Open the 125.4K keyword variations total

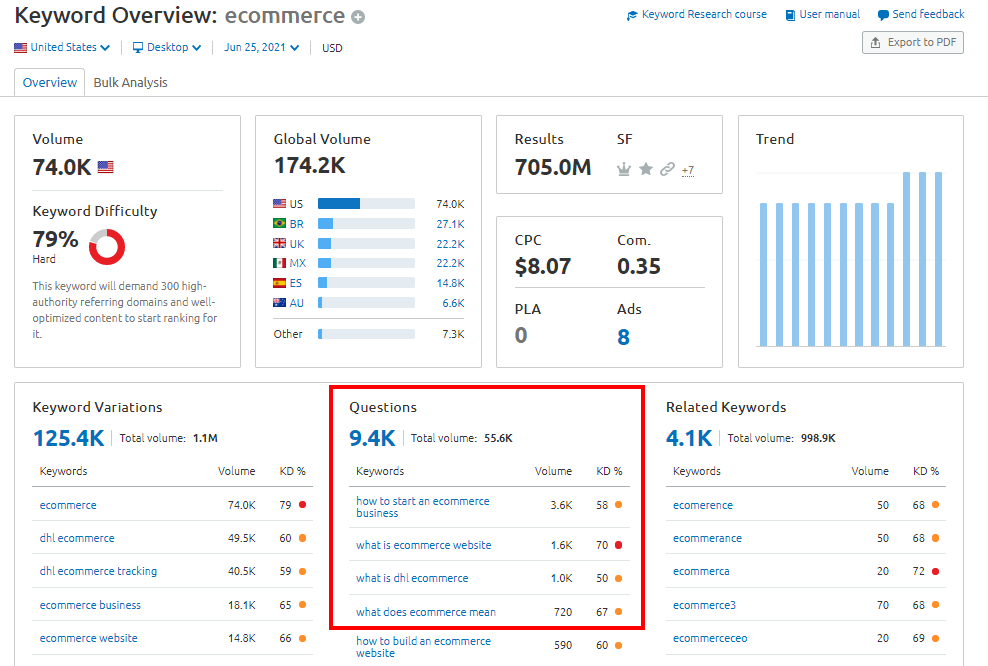coord(68,437)
